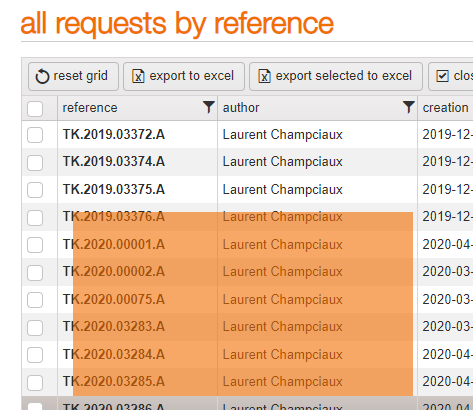Check the row TK.2019.03372.A checkbox
The width and height of the screenshot is (473, 410).
tap(35, 135)
